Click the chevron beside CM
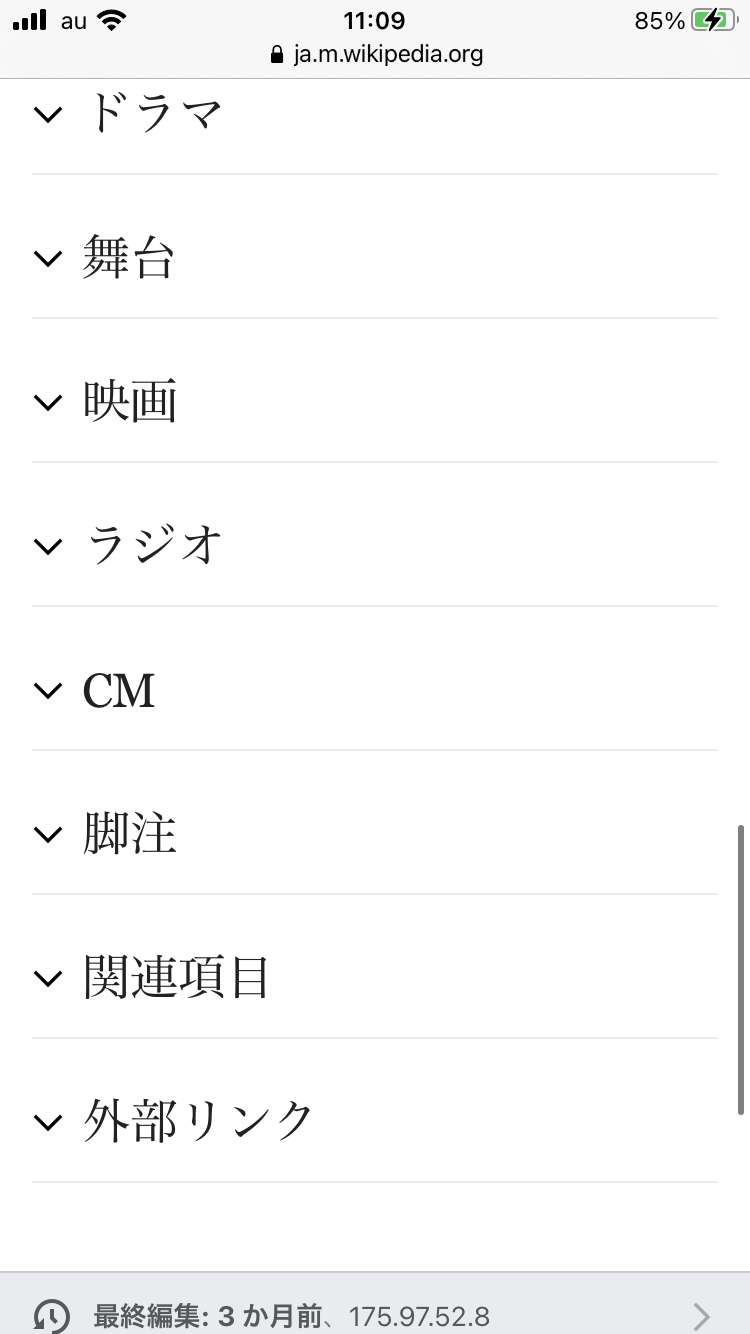This screenshot has width=750, height=1334. 48,691
